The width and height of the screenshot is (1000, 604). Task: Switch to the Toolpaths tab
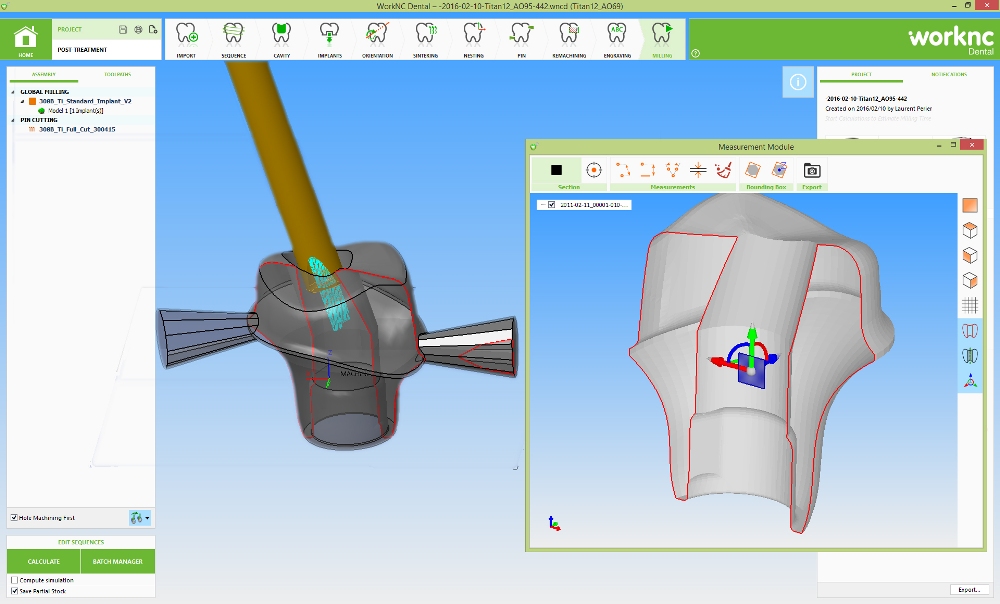[117, 75]
